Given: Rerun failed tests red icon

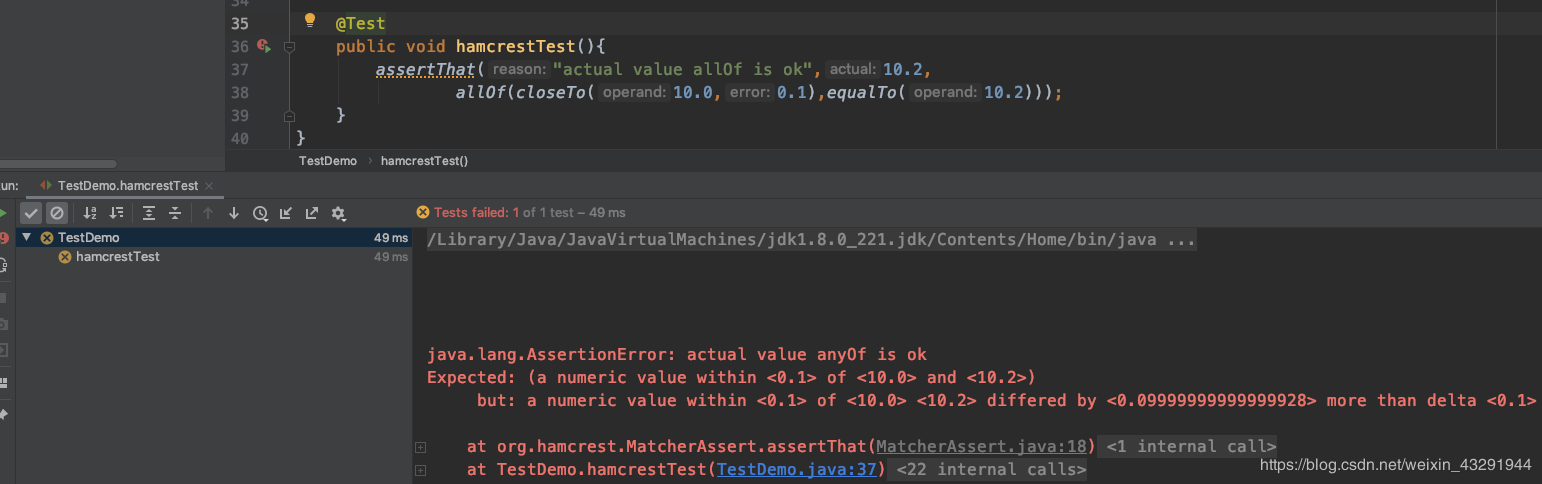Looking at the screenshot, I should click(3, 238).
